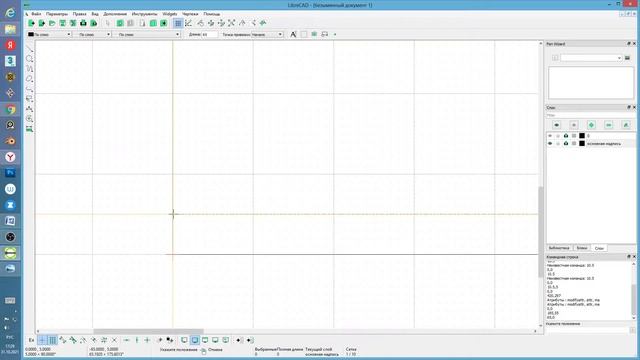Hide all layers button
The width and height of the screenshot is (640, 360).
click(574, 125)
